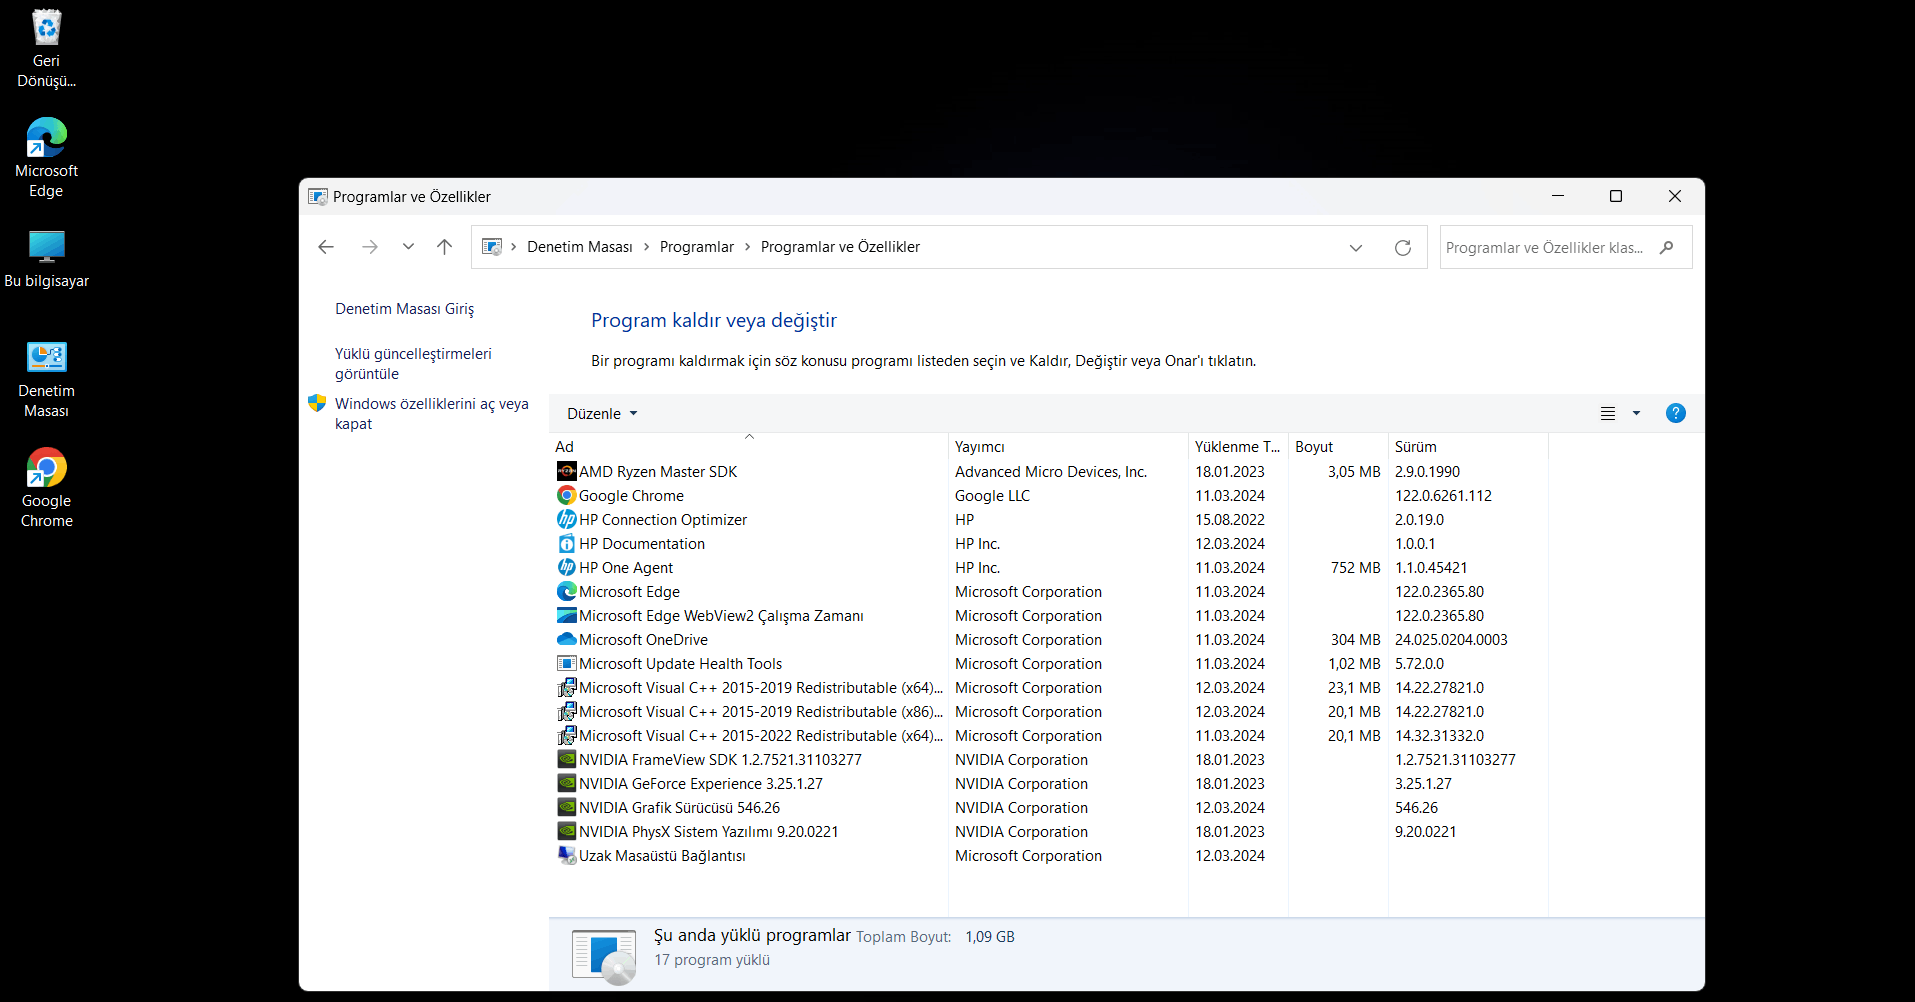Select Microsoft Visual C++ 2015-2019 Redistributable (x86)

(x=760, y=711)
